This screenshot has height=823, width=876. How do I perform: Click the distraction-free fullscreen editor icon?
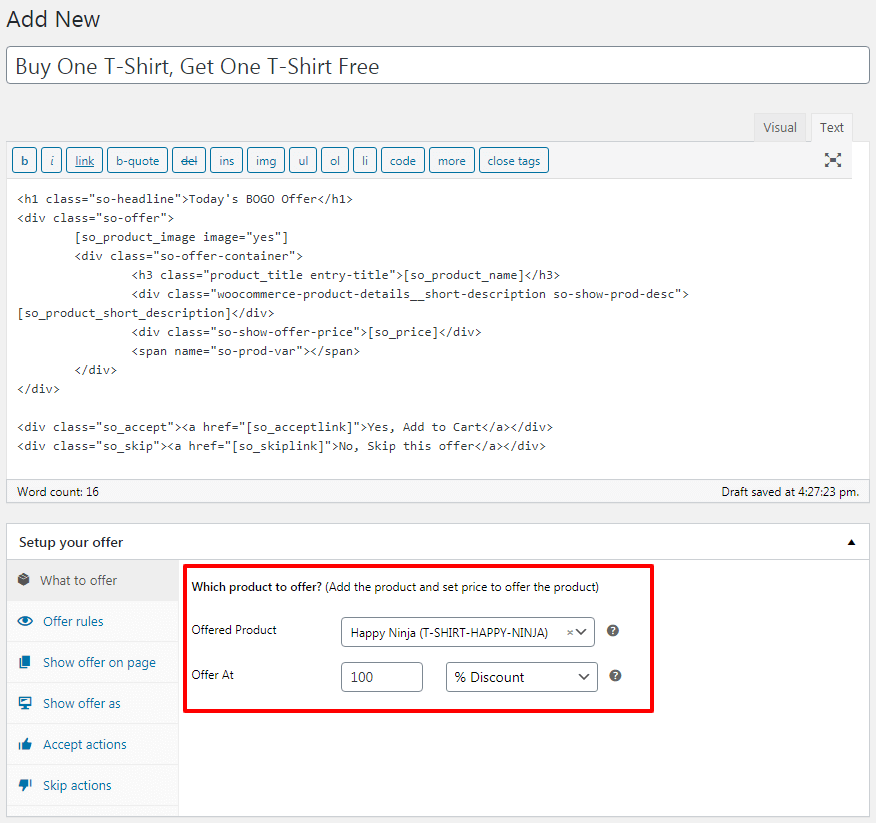832,160
